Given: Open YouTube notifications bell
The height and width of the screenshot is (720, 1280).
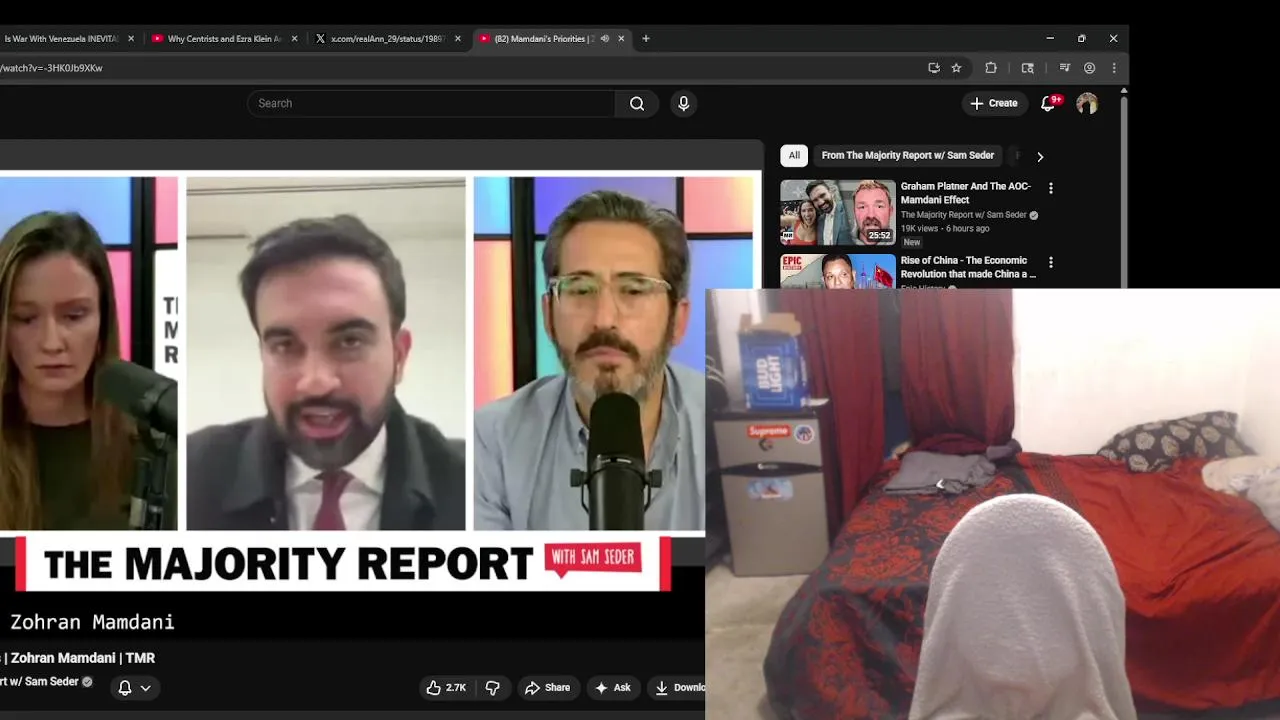Looking at the screenshot, I should coord(1048,103).
